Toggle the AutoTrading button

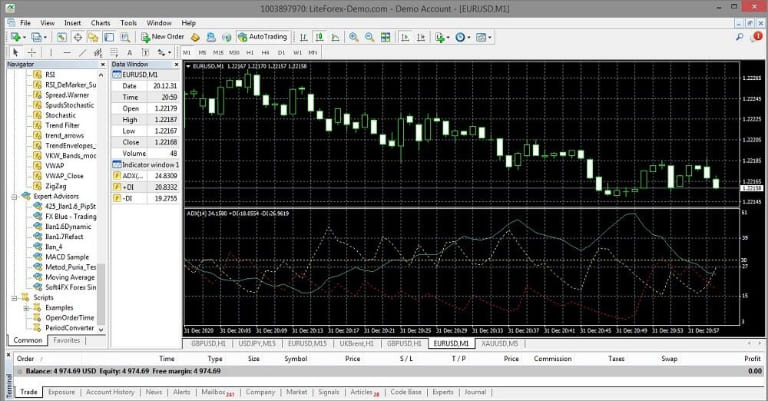[262, 37]
